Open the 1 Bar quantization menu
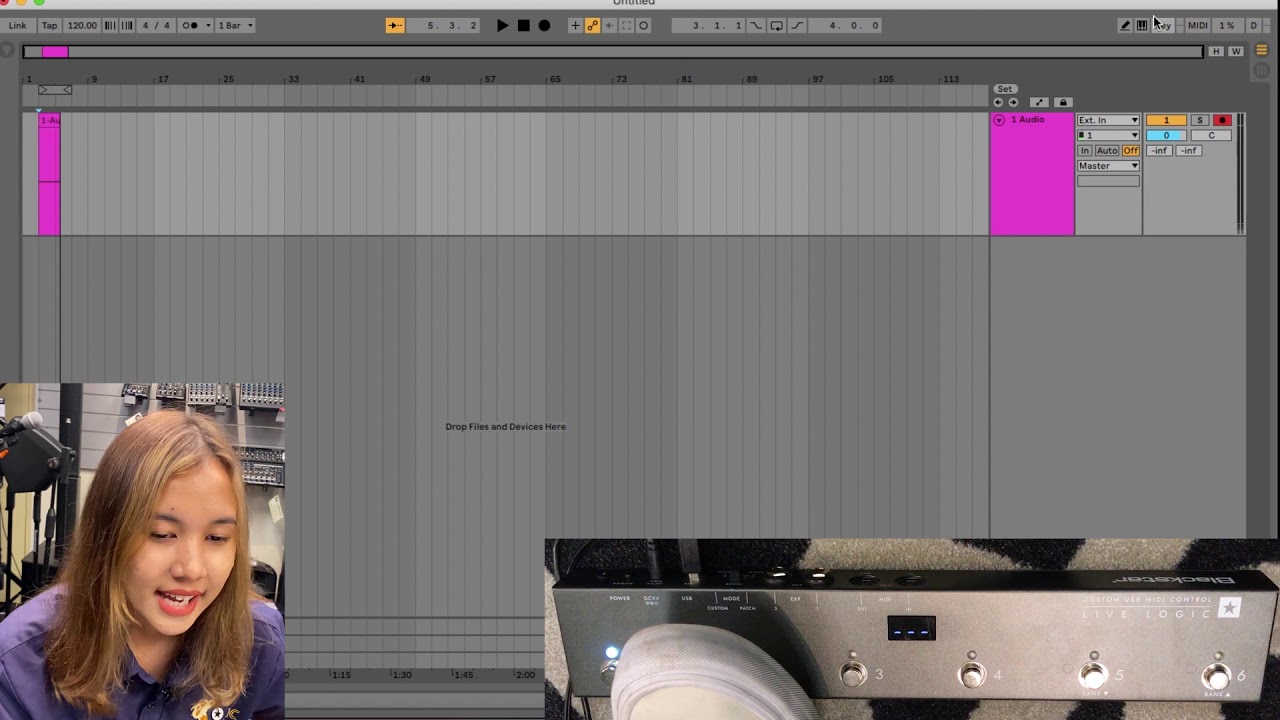1280x720 pixels. tap(236, 25)
